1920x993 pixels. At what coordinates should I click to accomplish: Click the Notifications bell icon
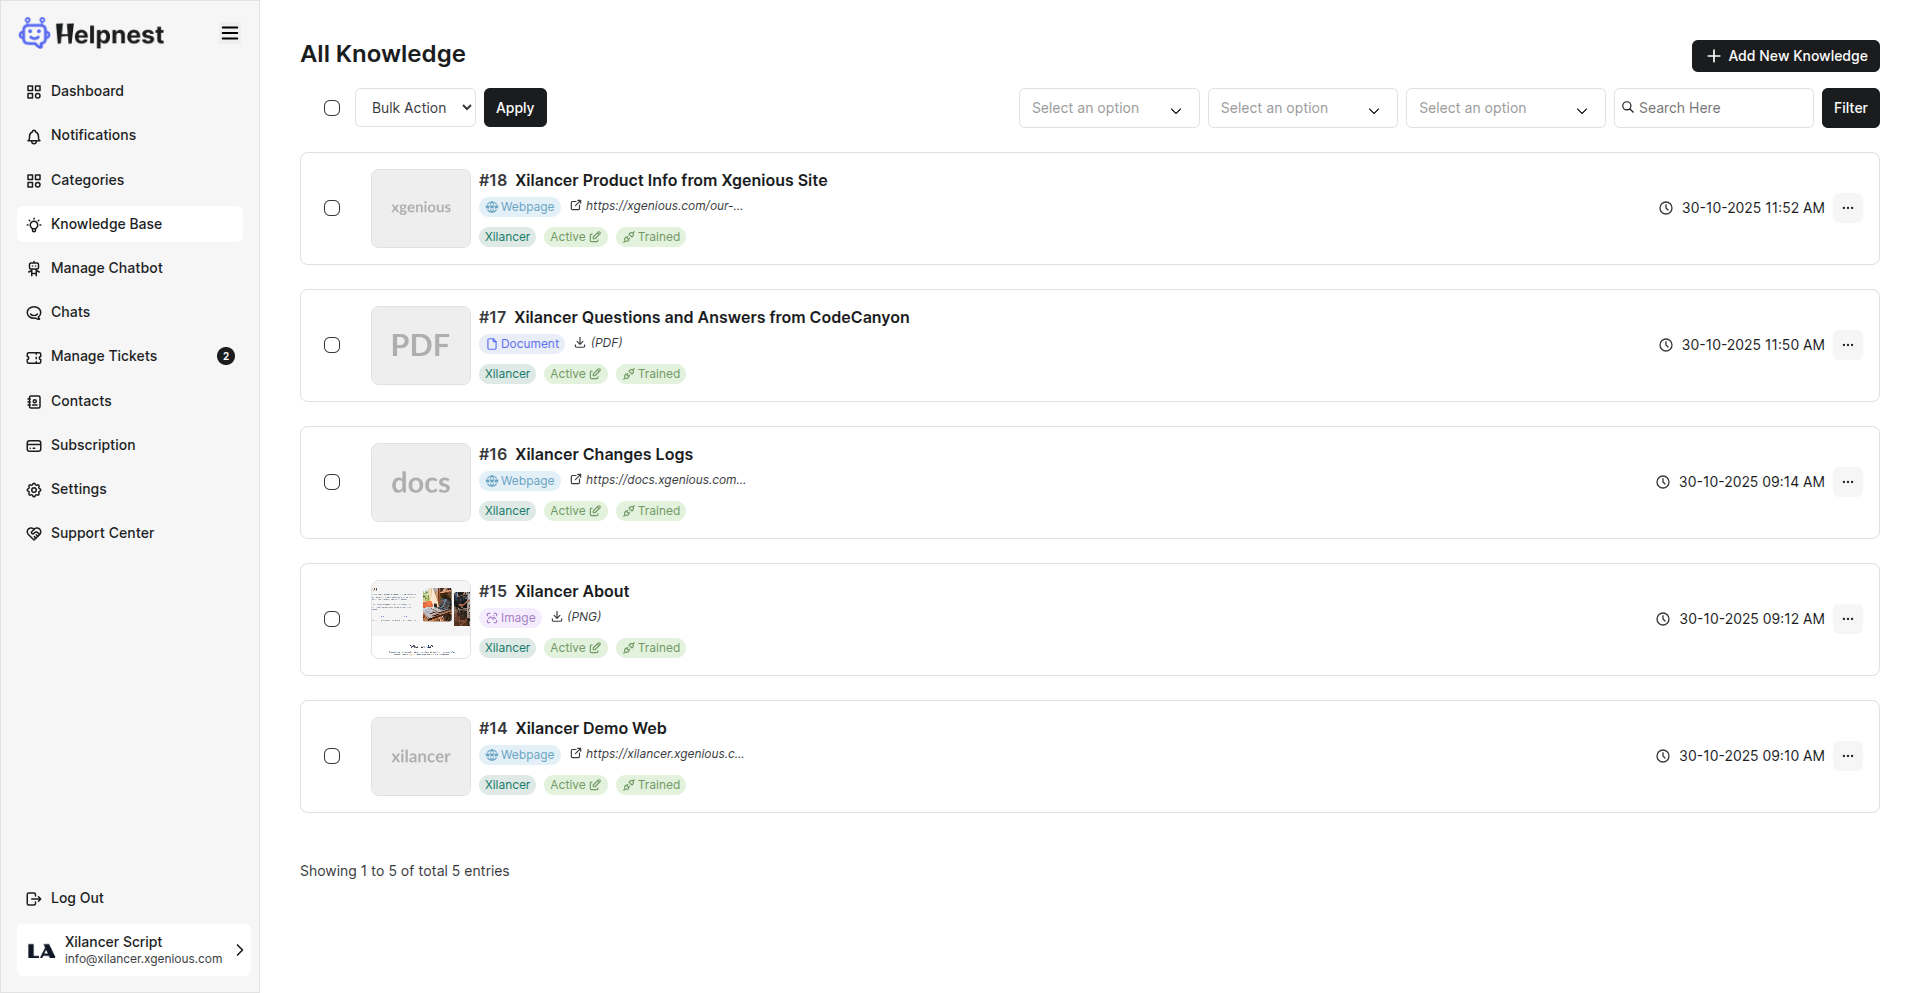point(34,136)
